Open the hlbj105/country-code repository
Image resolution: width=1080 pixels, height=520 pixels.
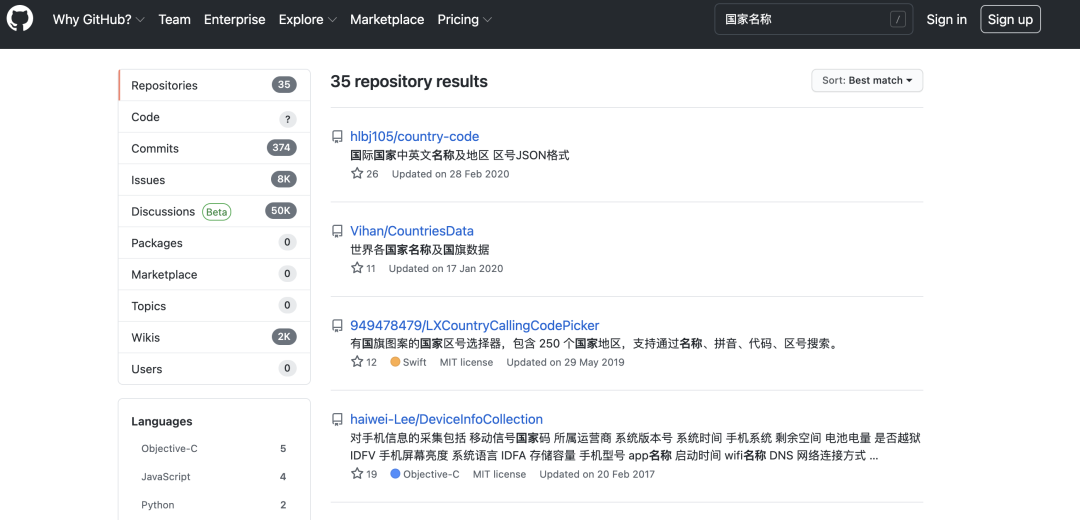point(415,136)
